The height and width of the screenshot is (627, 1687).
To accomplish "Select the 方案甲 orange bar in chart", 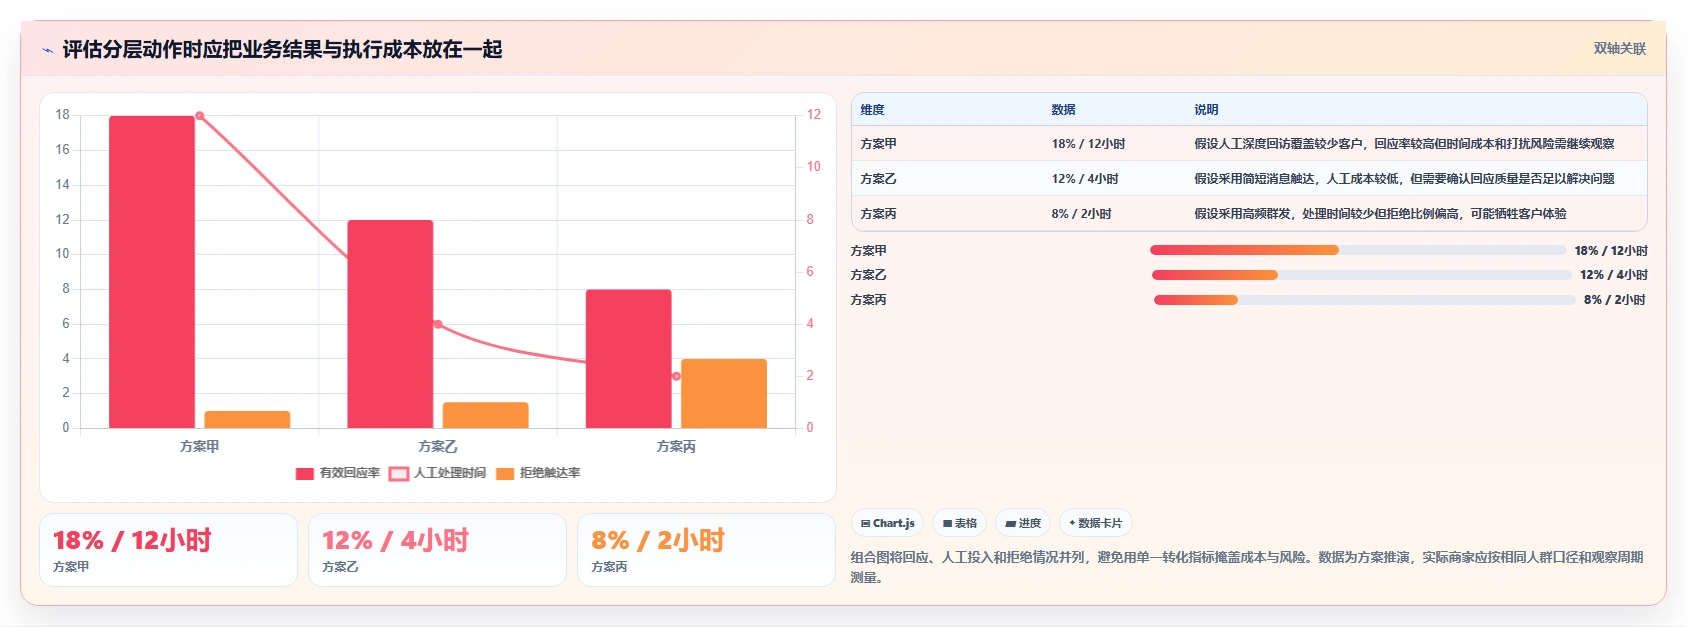I will (x=247, y=419).
